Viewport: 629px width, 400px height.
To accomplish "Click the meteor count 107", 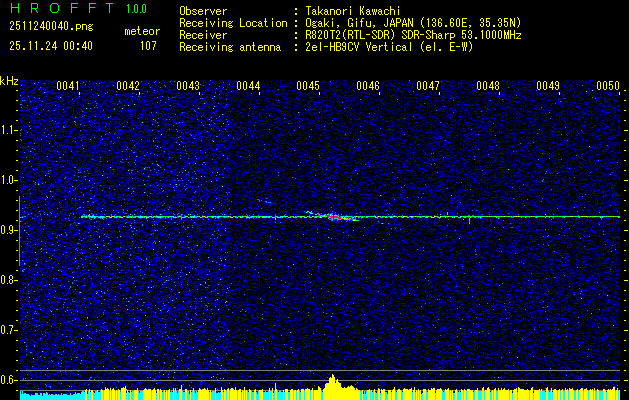I will [x=148, y=46].
